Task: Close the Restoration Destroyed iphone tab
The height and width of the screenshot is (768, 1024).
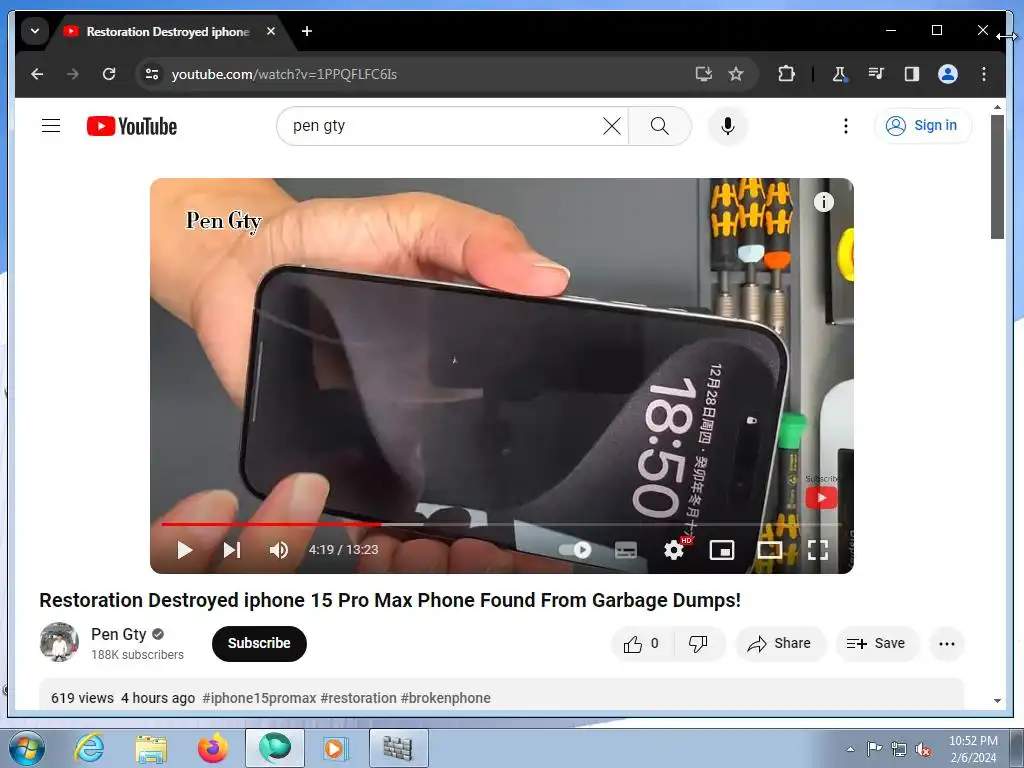Action: [271, 31]
